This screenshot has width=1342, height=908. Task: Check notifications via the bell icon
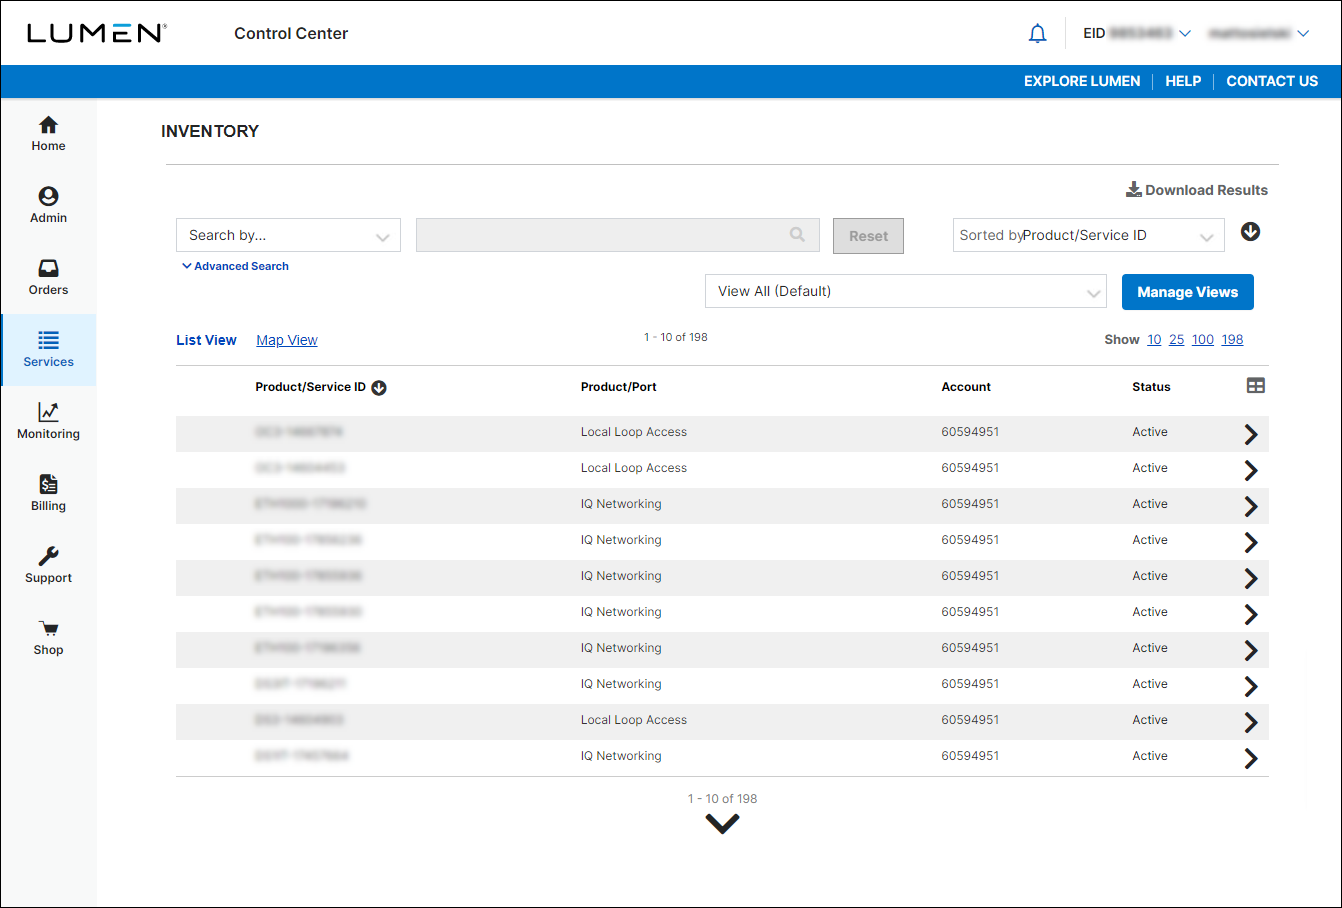coord(1038,33)
